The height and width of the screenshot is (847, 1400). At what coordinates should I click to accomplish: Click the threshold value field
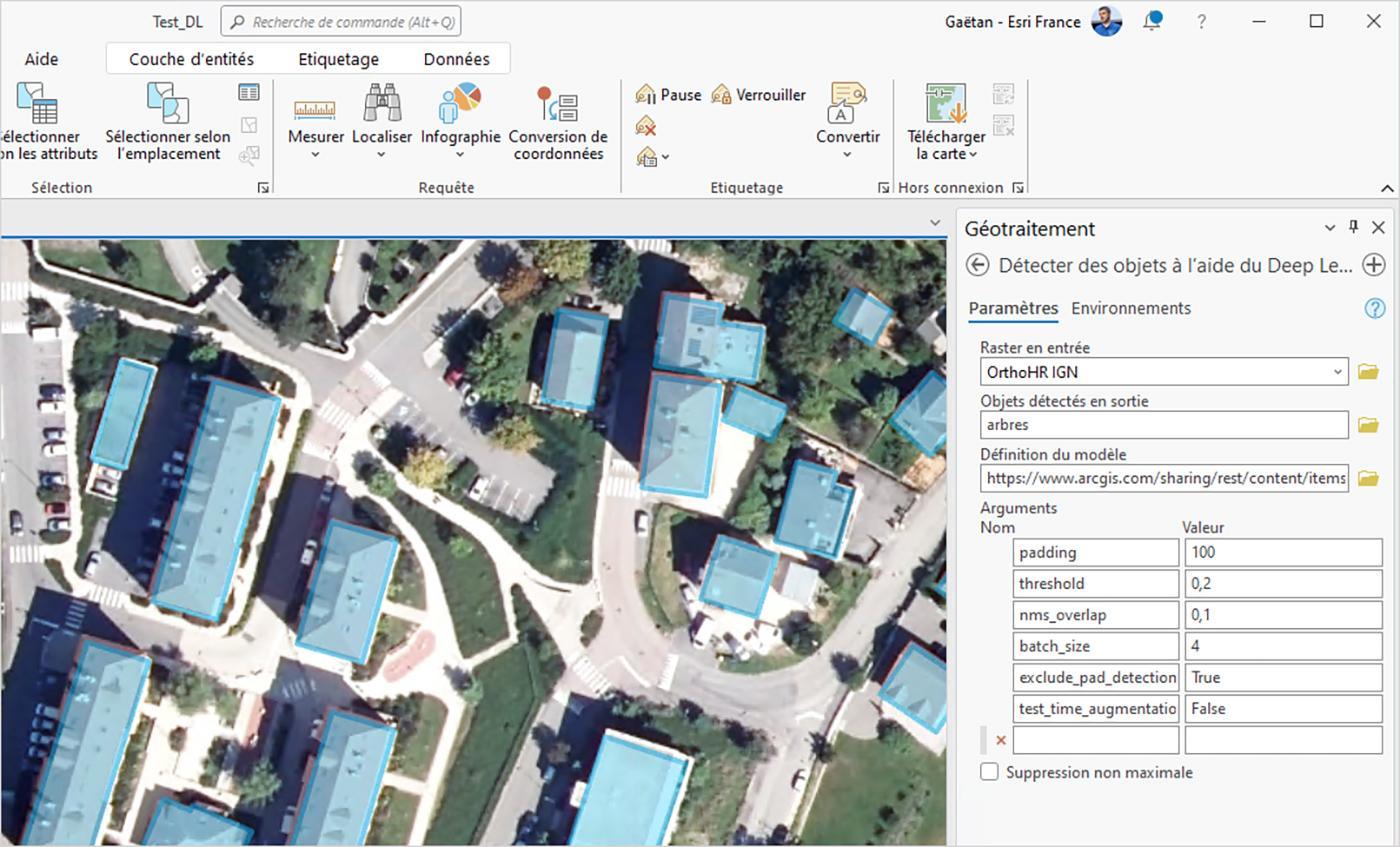pos(1283,583)
